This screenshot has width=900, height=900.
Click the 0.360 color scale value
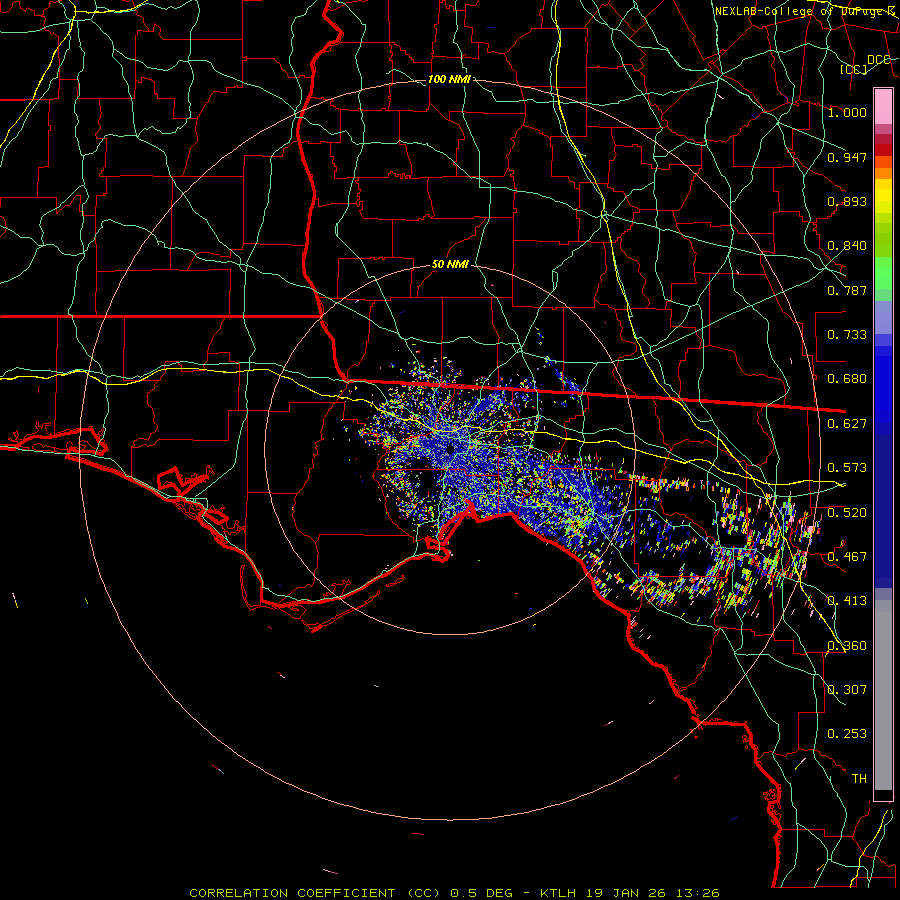847,645
